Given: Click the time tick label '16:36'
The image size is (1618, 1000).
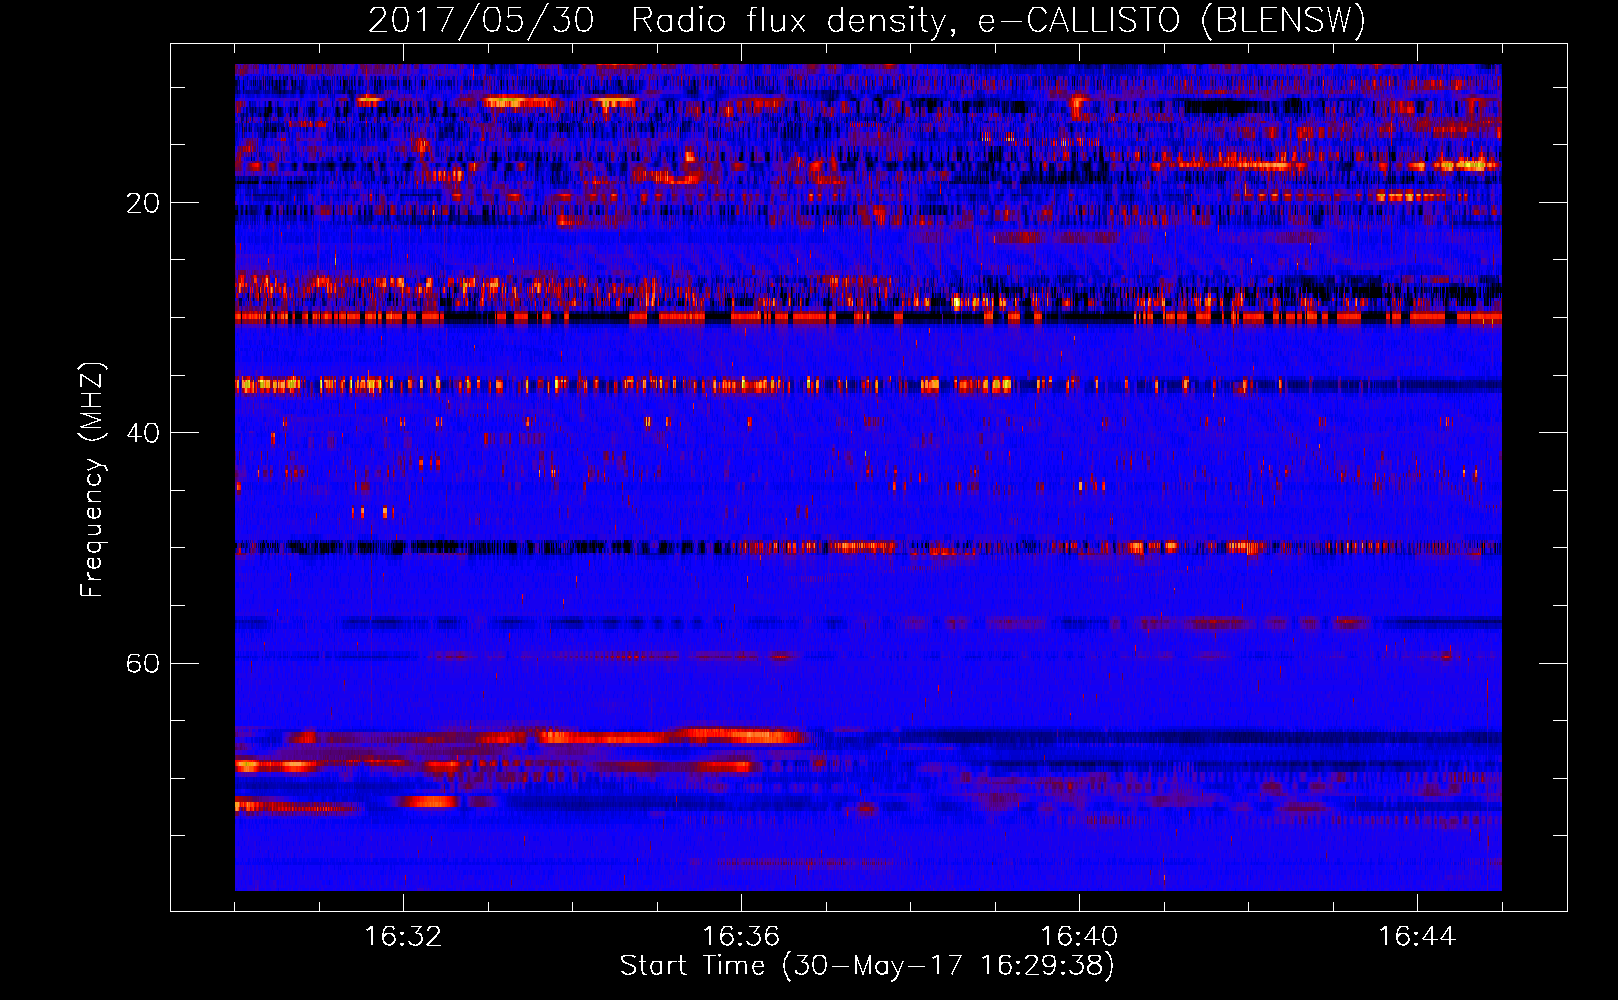Looking at the screenshot, I should click(741, 936).
